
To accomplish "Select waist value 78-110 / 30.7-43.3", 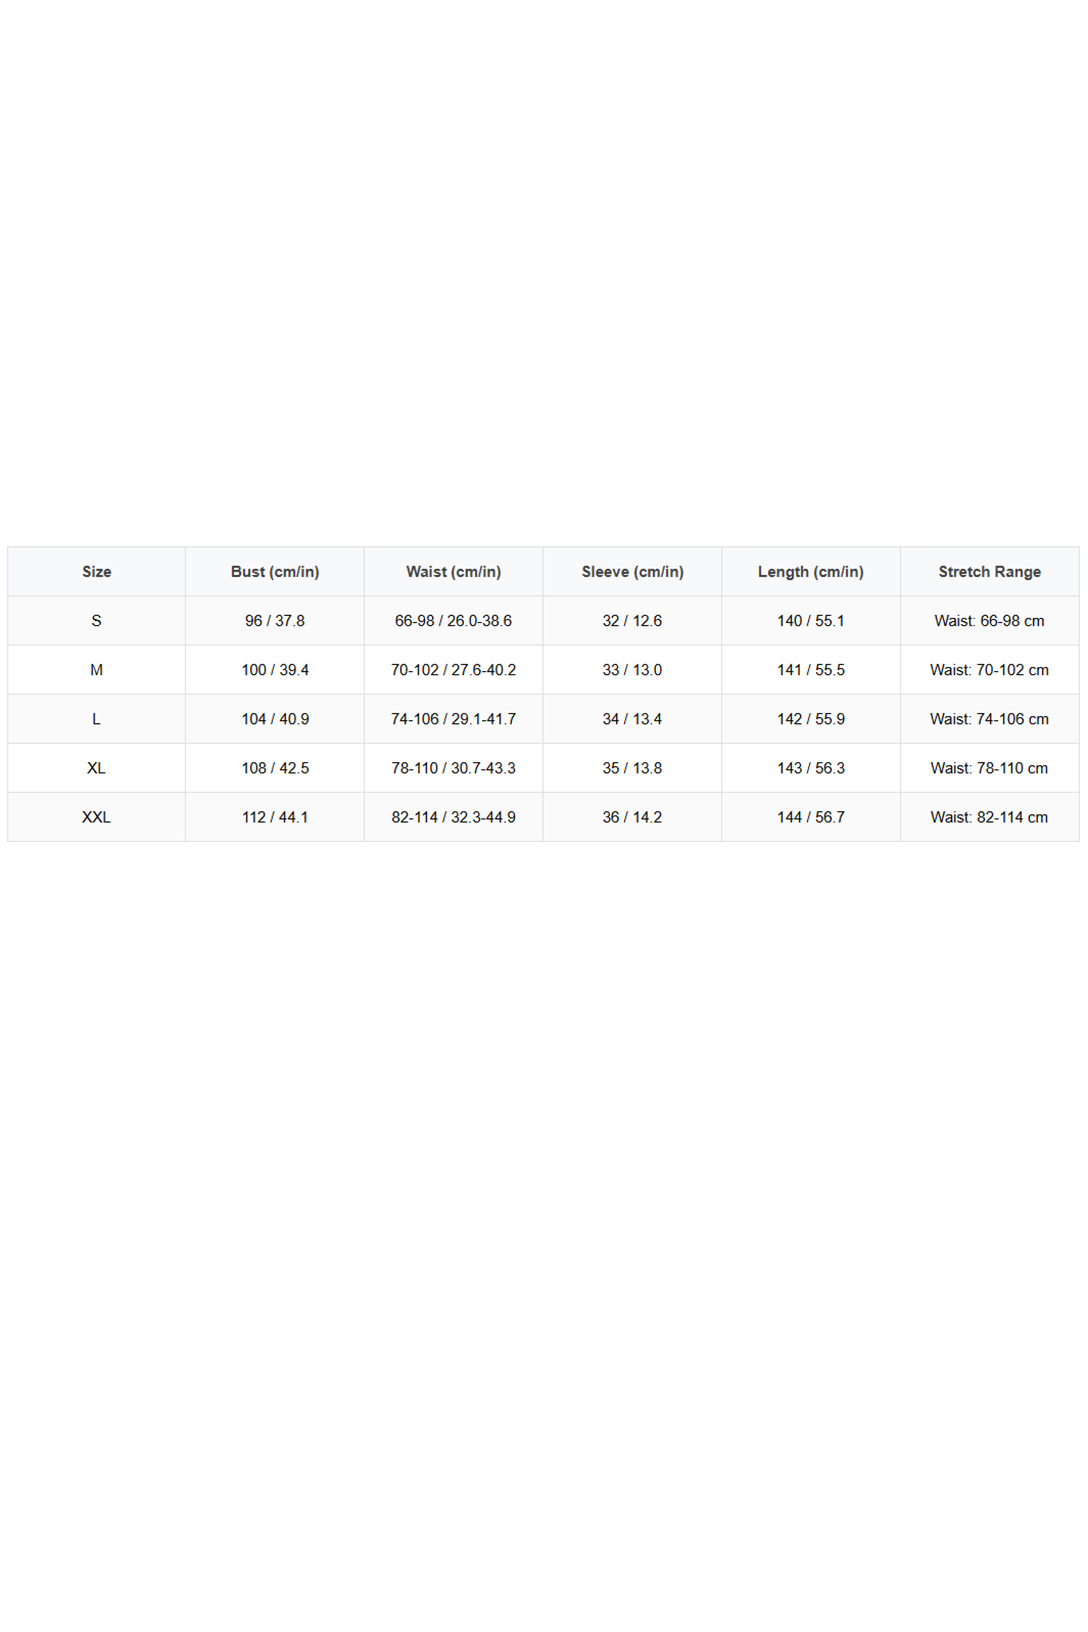I will (x=454, y=768).
